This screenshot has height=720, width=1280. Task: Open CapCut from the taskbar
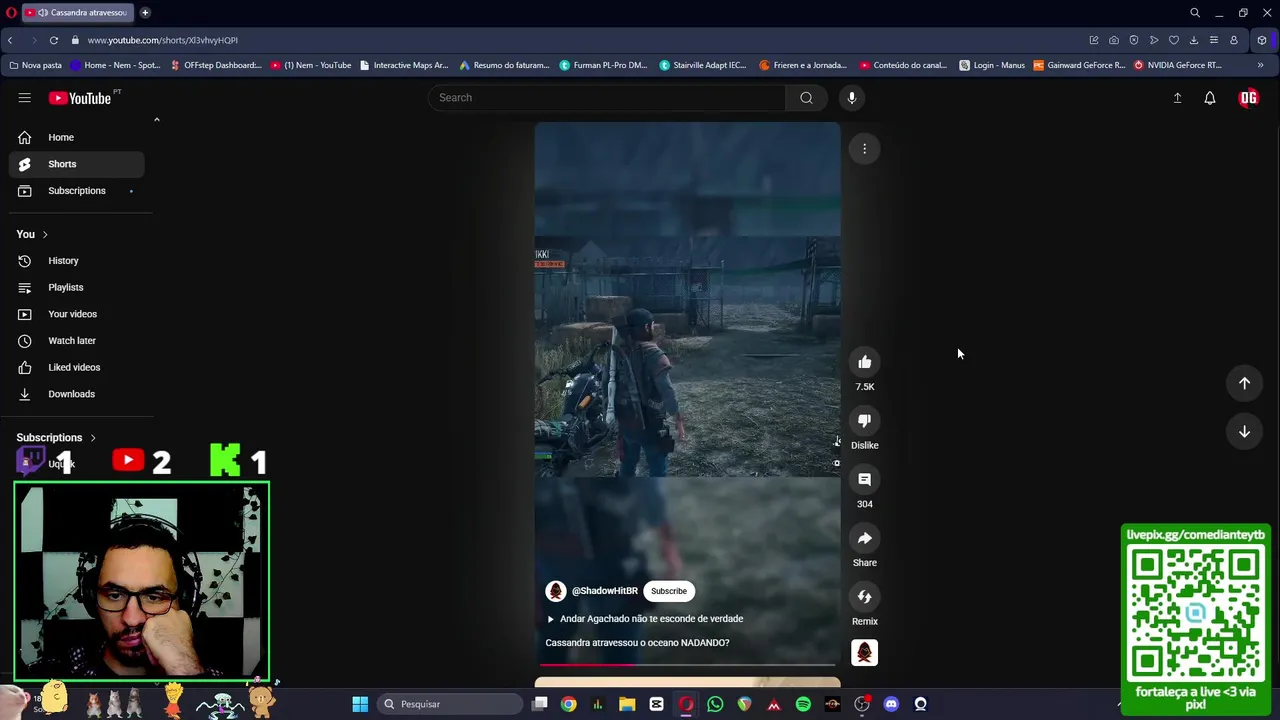656,704
